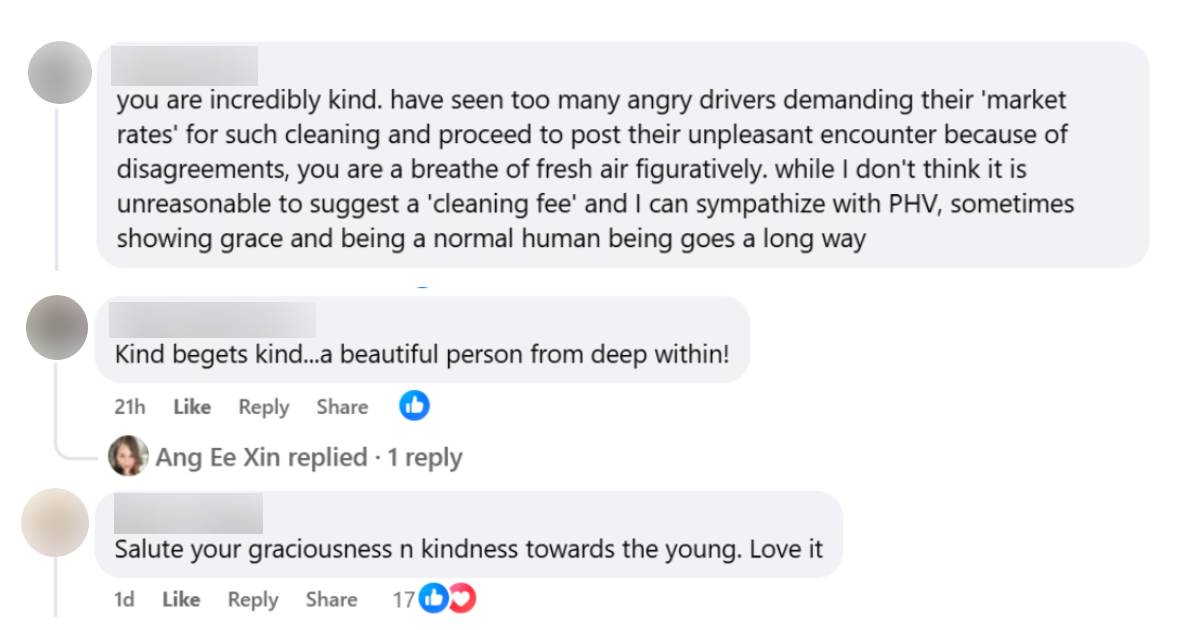Click the blue thumbs-up reaction icon beside 17
Image resolution: width=1200 pixels, height=630 pixels.
433,598
